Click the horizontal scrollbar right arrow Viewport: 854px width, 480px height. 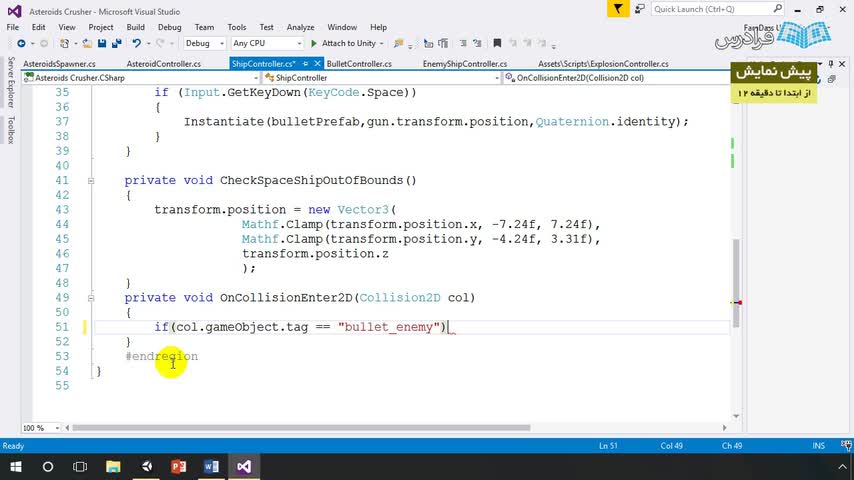(x=724, y=428)
